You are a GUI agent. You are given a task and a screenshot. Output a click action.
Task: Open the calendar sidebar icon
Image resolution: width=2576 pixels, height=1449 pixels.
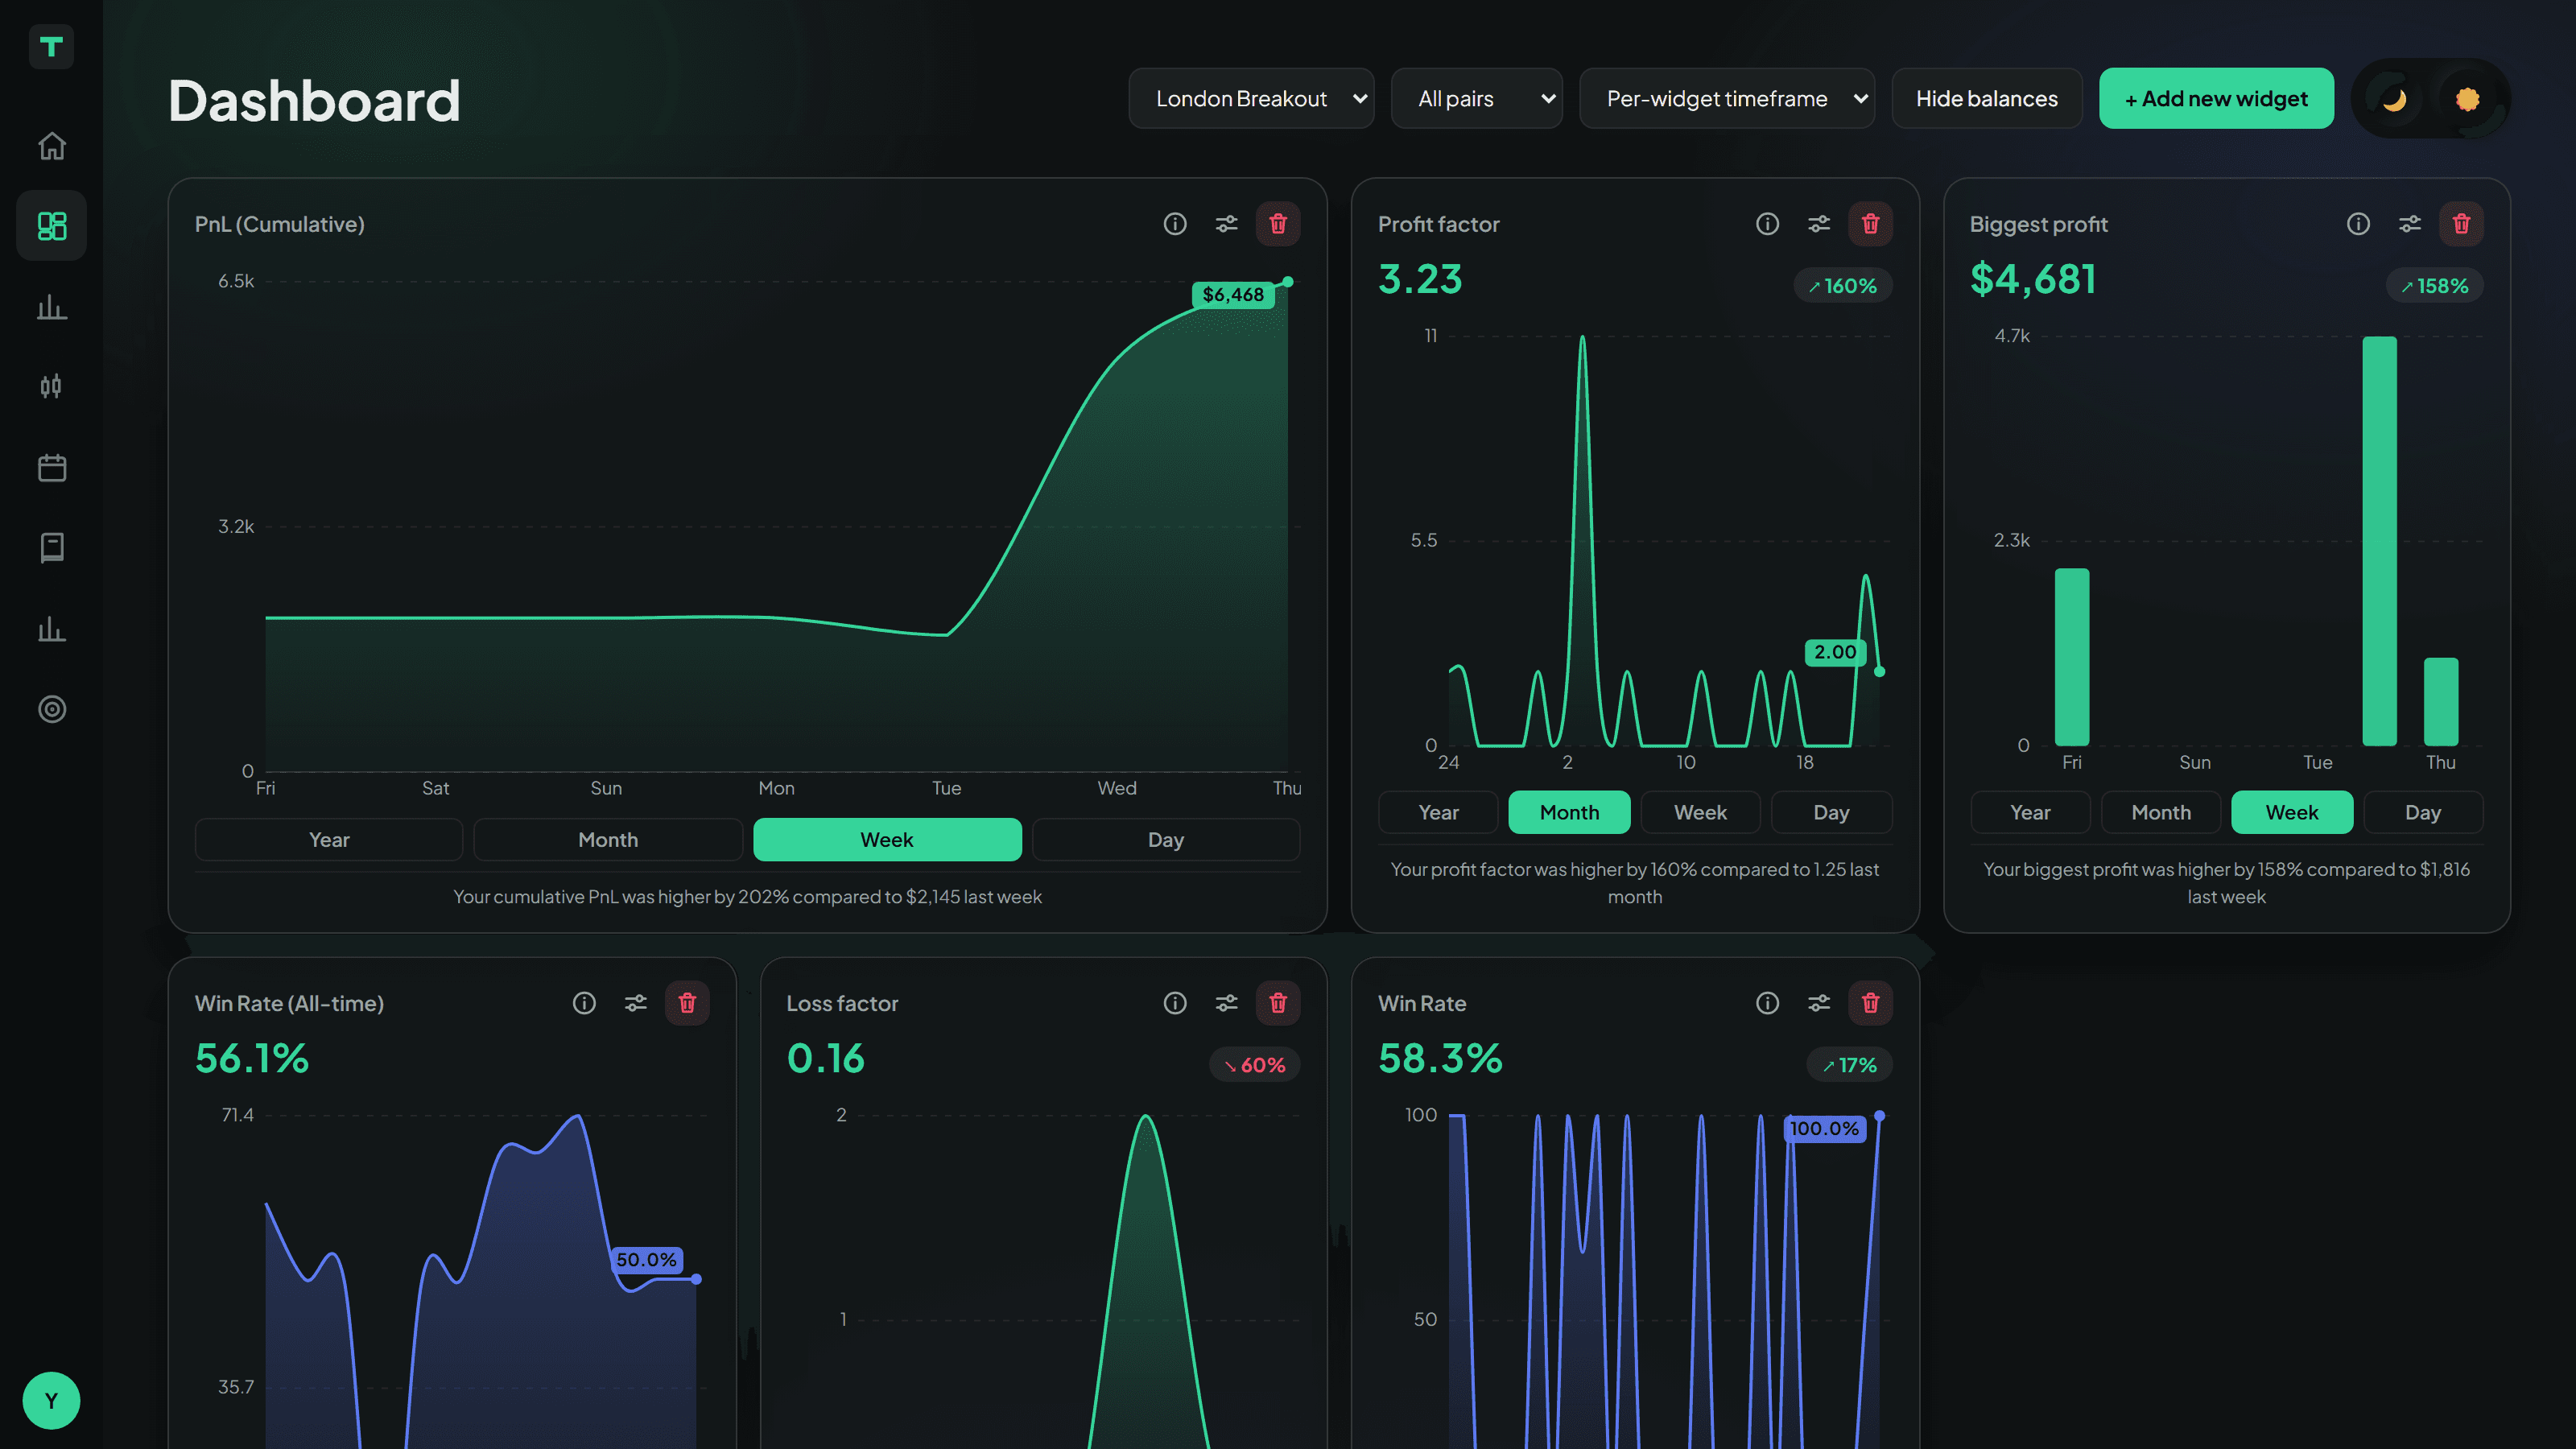coord(52,467)
